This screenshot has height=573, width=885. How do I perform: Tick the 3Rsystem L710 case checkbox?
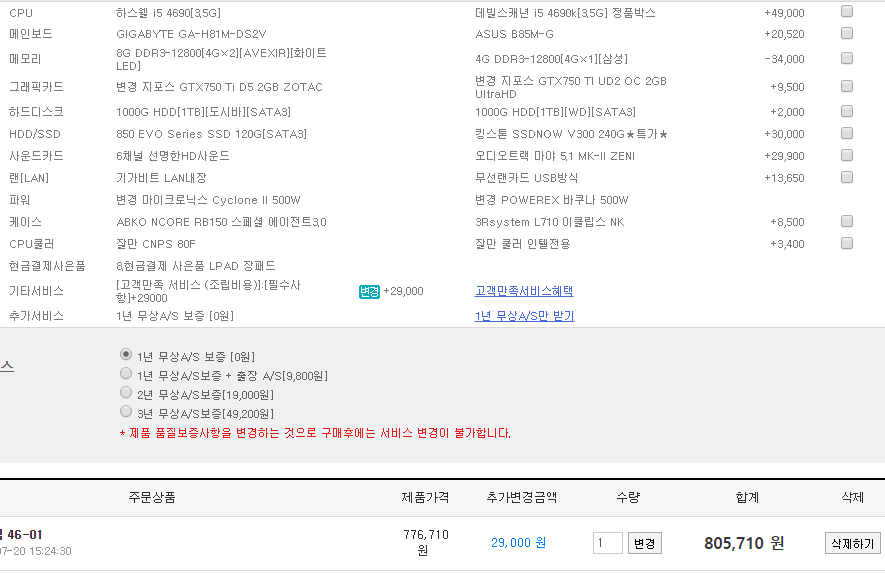click(847, 221)
